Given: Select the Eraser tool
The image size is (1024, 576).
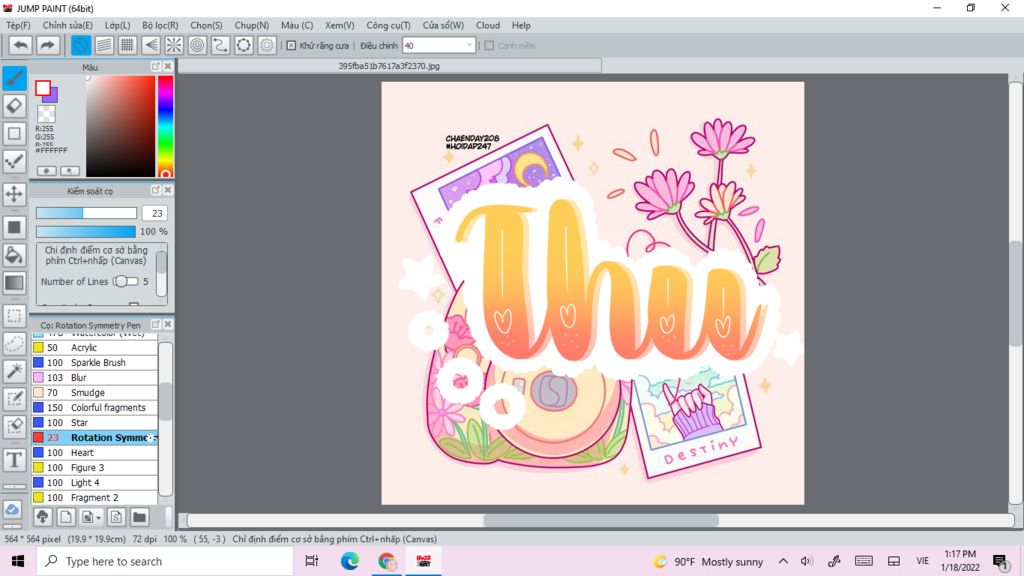Looking at the screenshot, I should point(14,106).
